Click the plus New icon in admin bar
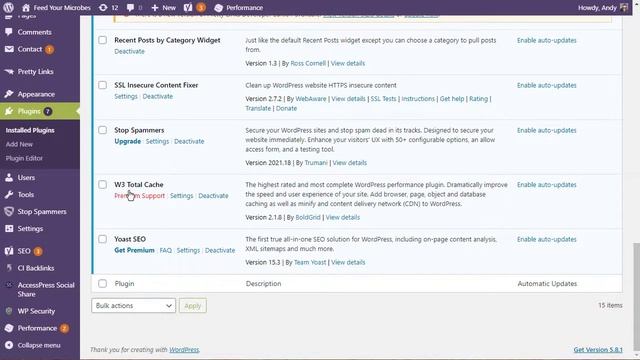Screen dimensions: 640x360 pyautogui.click(x=155, y=7)
